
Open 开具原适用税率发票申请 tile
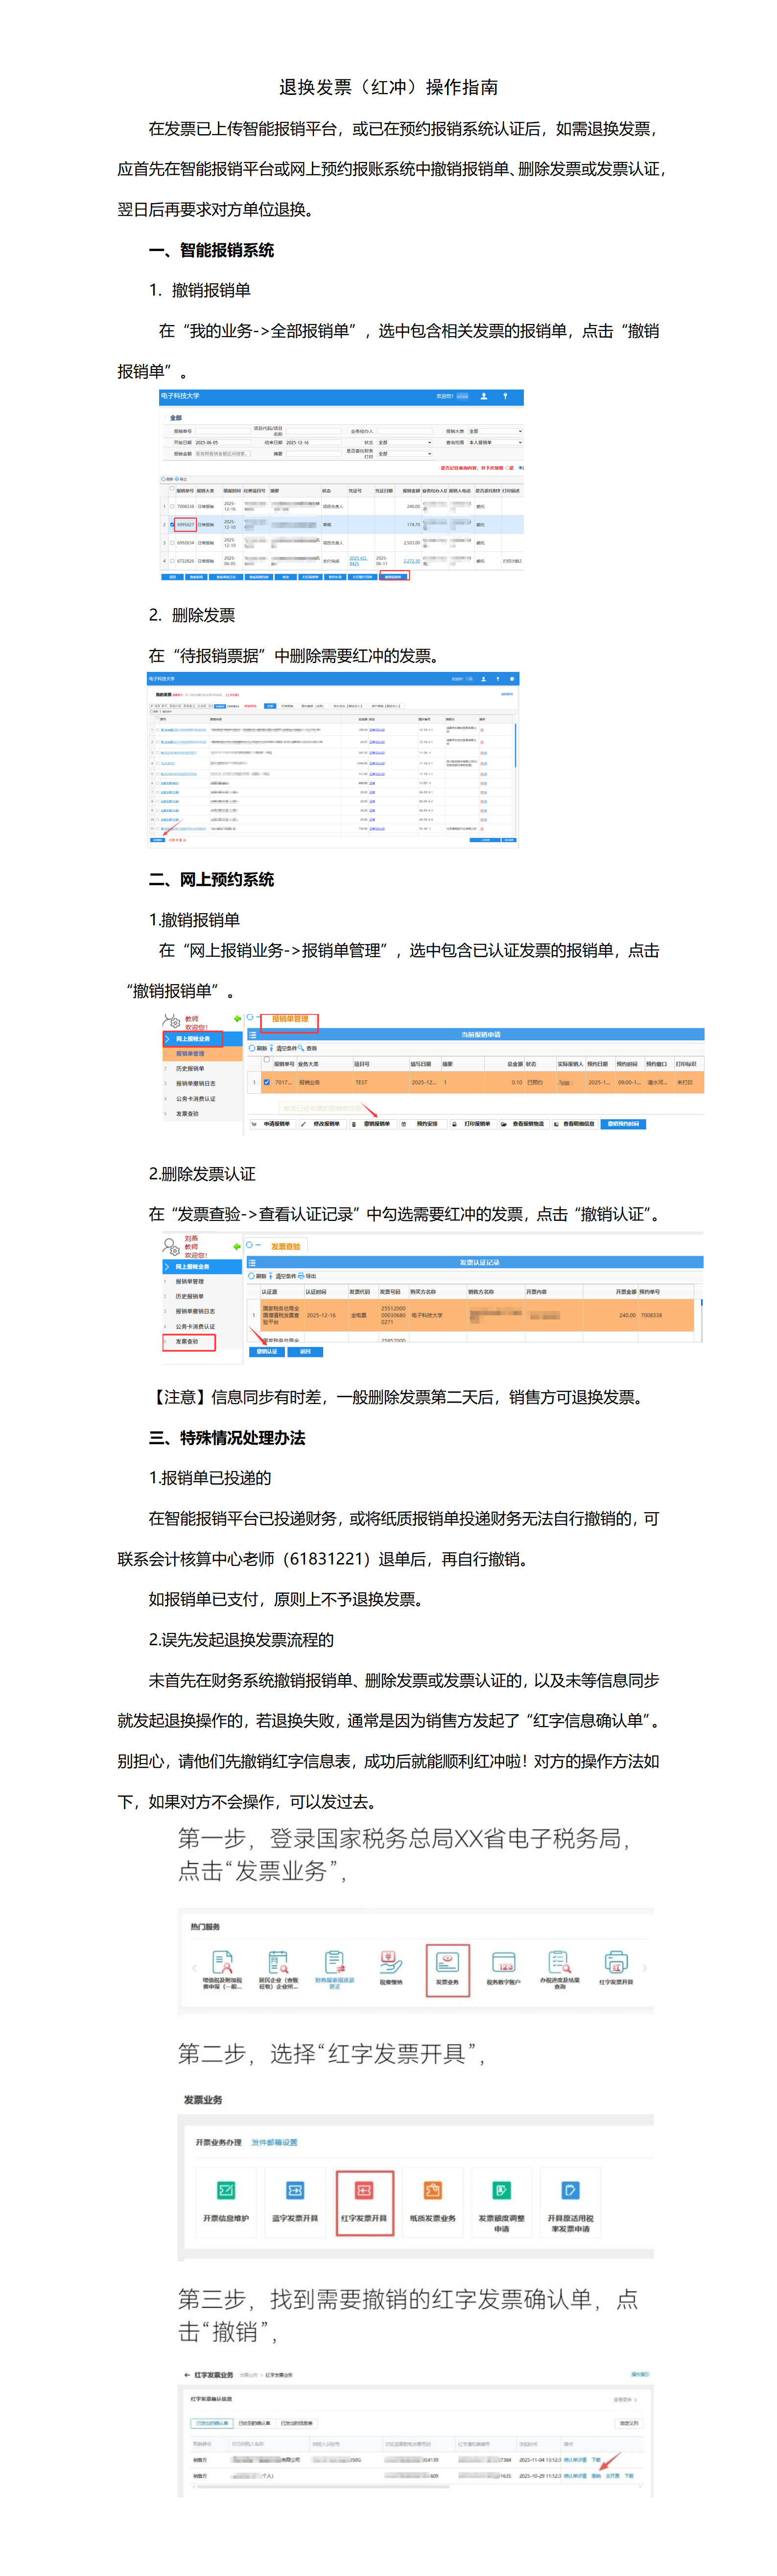tap(570, 2202)
